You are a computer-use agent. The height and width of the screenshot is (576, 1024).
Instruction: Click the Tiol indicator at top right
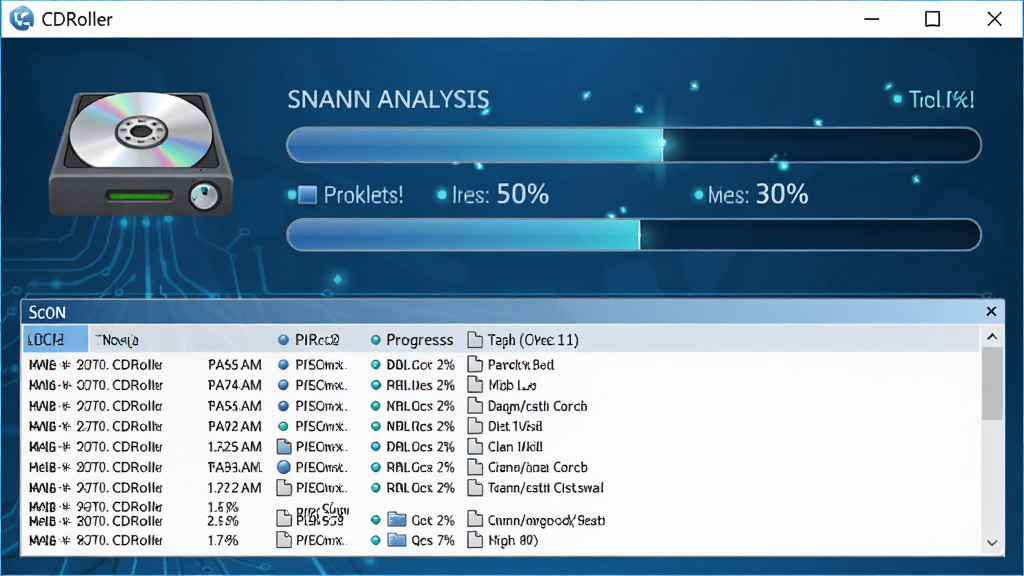pyautogui.click(x=934, y=99)
